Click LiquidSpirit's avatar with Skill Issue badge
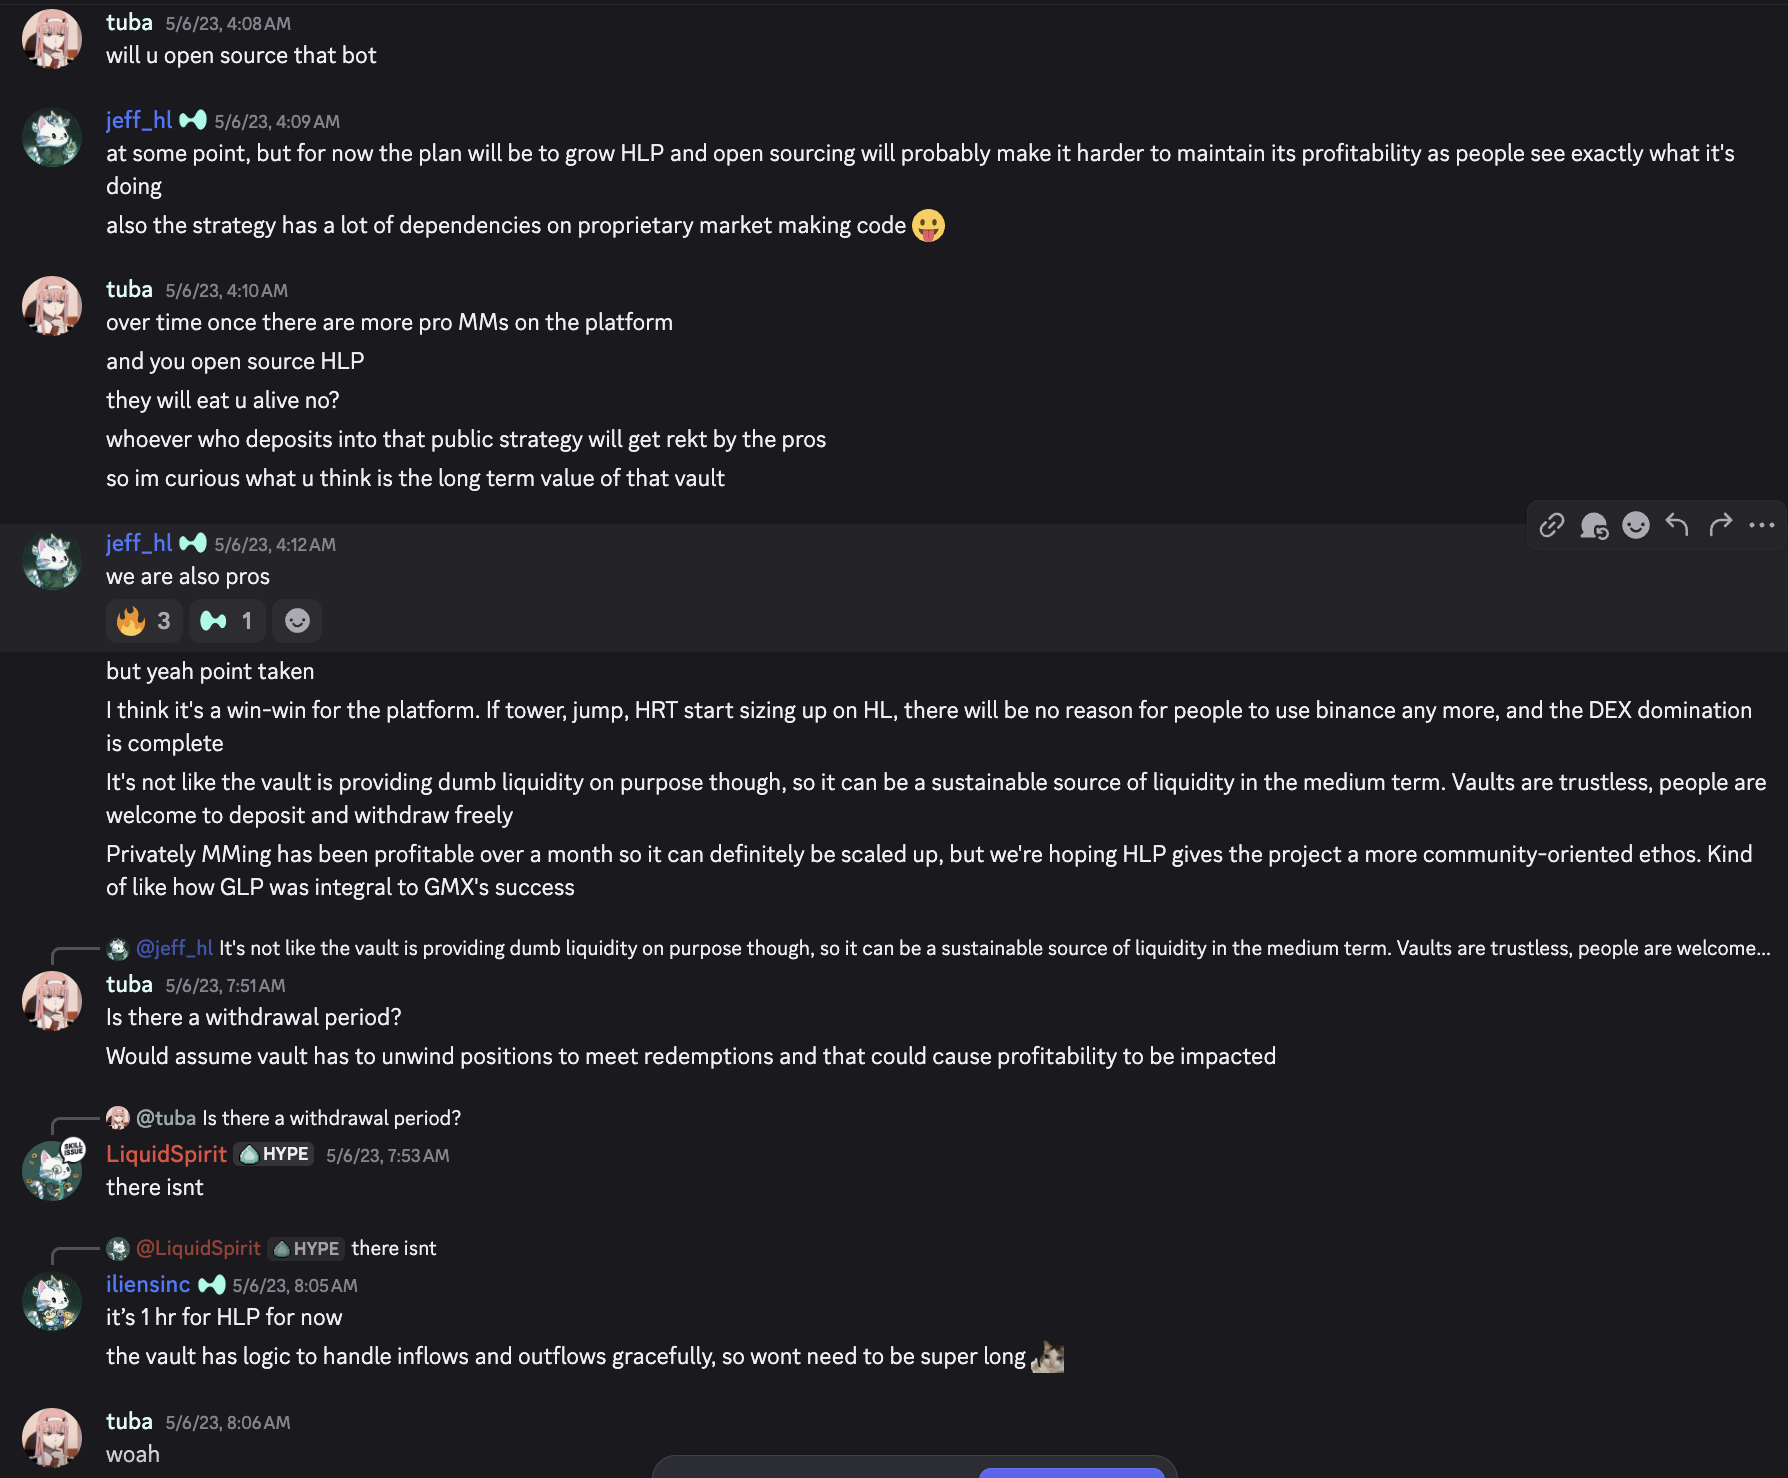Viewport: 1788px width, 1478px height. [x=52, y=1170]
